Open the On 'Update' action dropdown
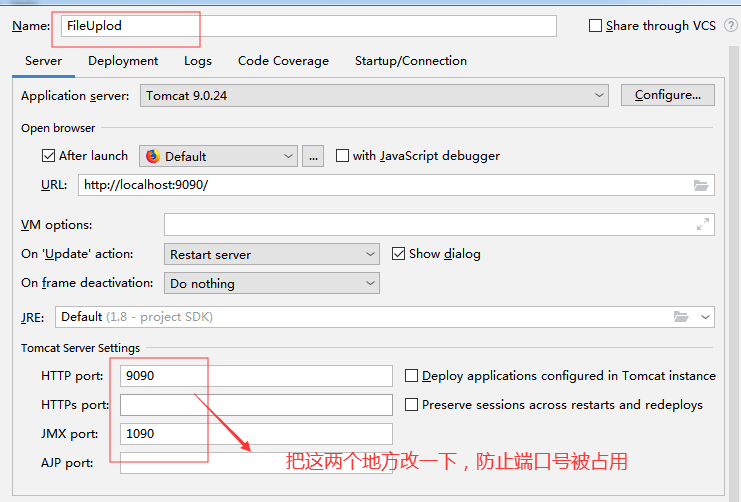Image resolution: width=741 pixels, height=502 pixels. point(272,254)
